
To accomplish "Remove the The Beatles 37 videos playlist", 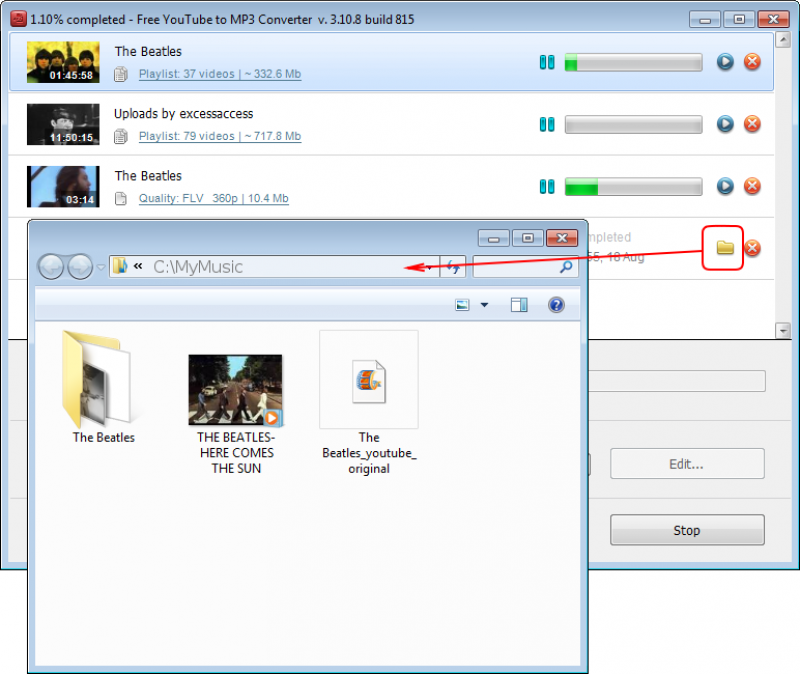I will click(752, 62).
